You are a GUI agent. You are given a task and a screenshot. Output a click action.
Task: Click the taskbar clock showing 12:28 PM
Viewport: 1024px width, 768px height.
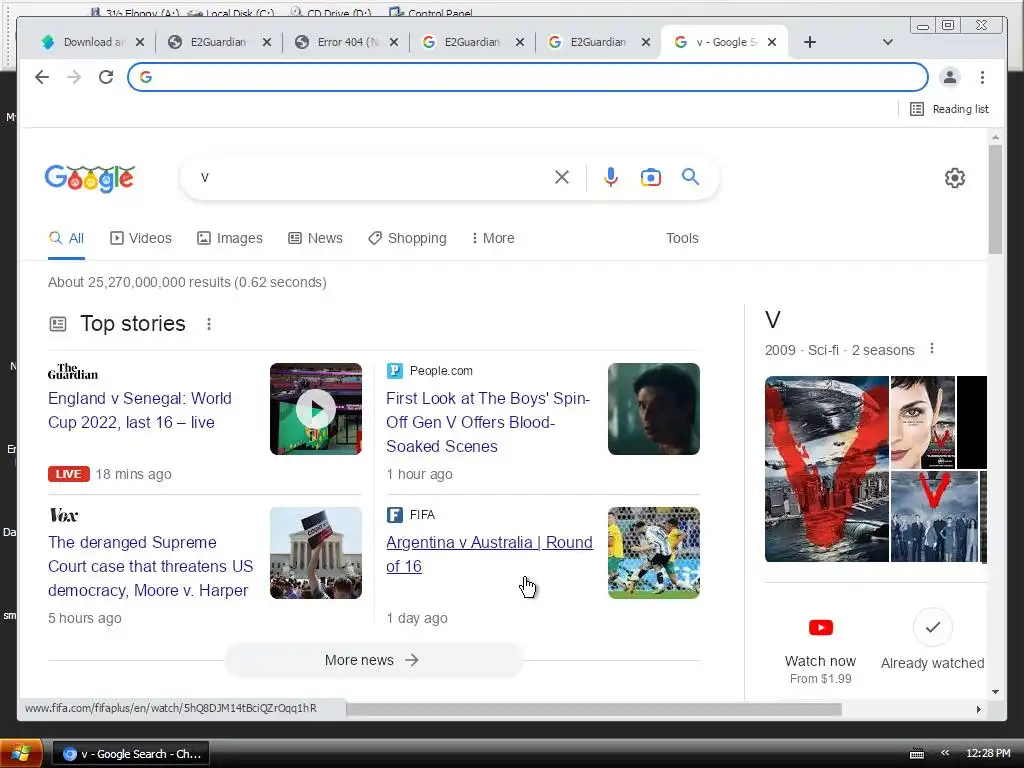(x=988, y=753)
